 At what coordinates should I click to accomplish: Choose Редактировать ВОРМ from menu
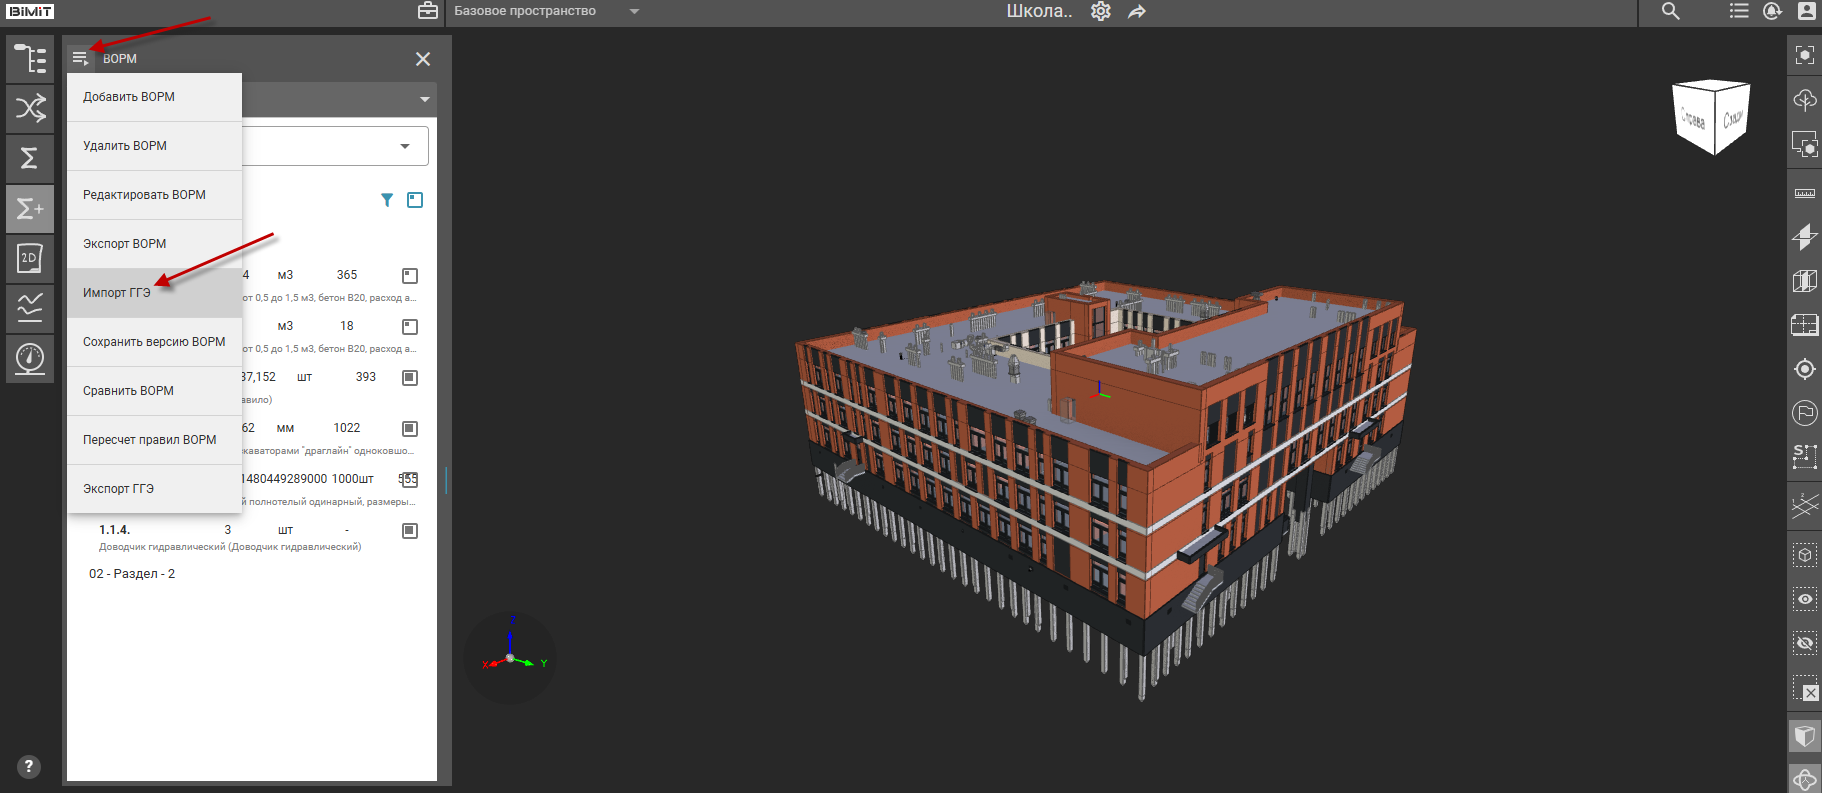point(154,195)
